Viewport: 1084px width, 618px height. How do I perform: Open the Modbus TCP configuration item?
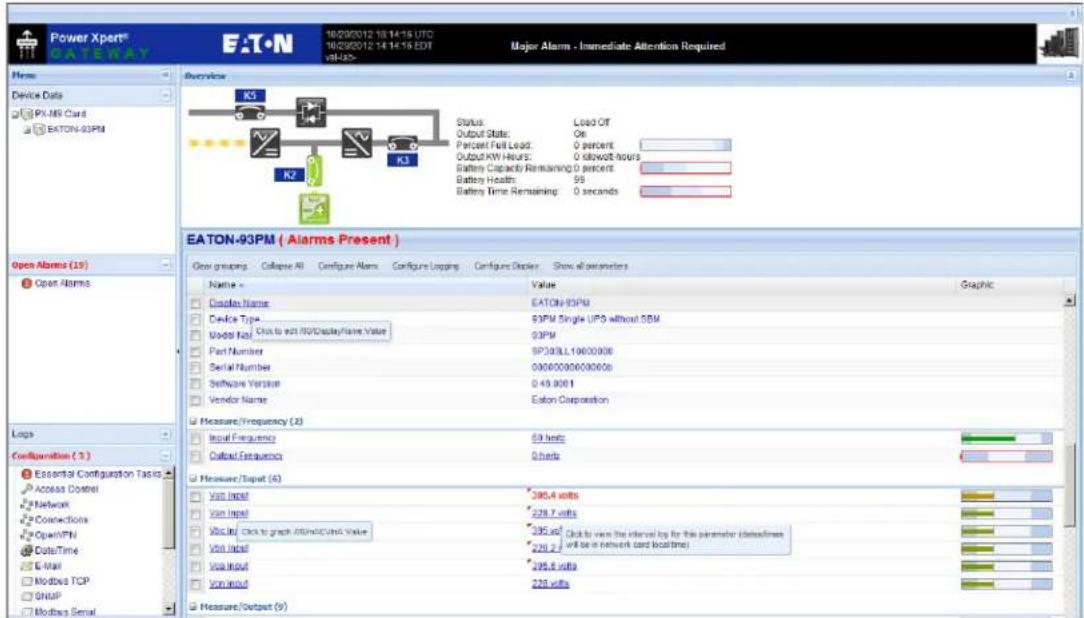point(56,581)
